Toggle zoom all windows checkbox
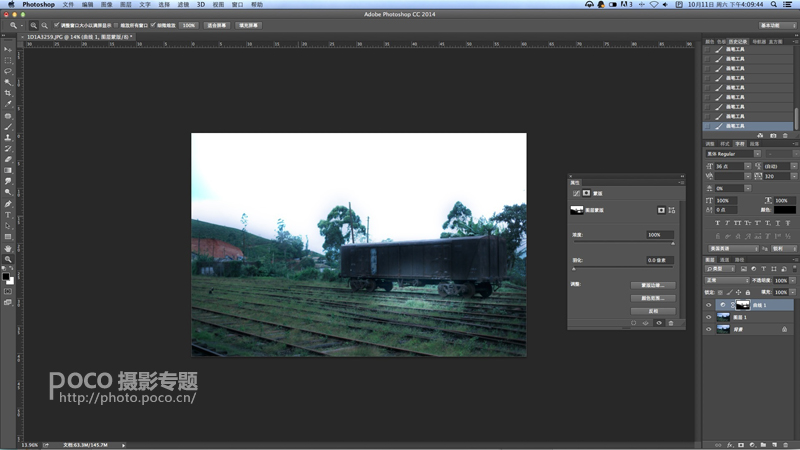This screenshot has height=450, width=800. (x=116, y=25)
